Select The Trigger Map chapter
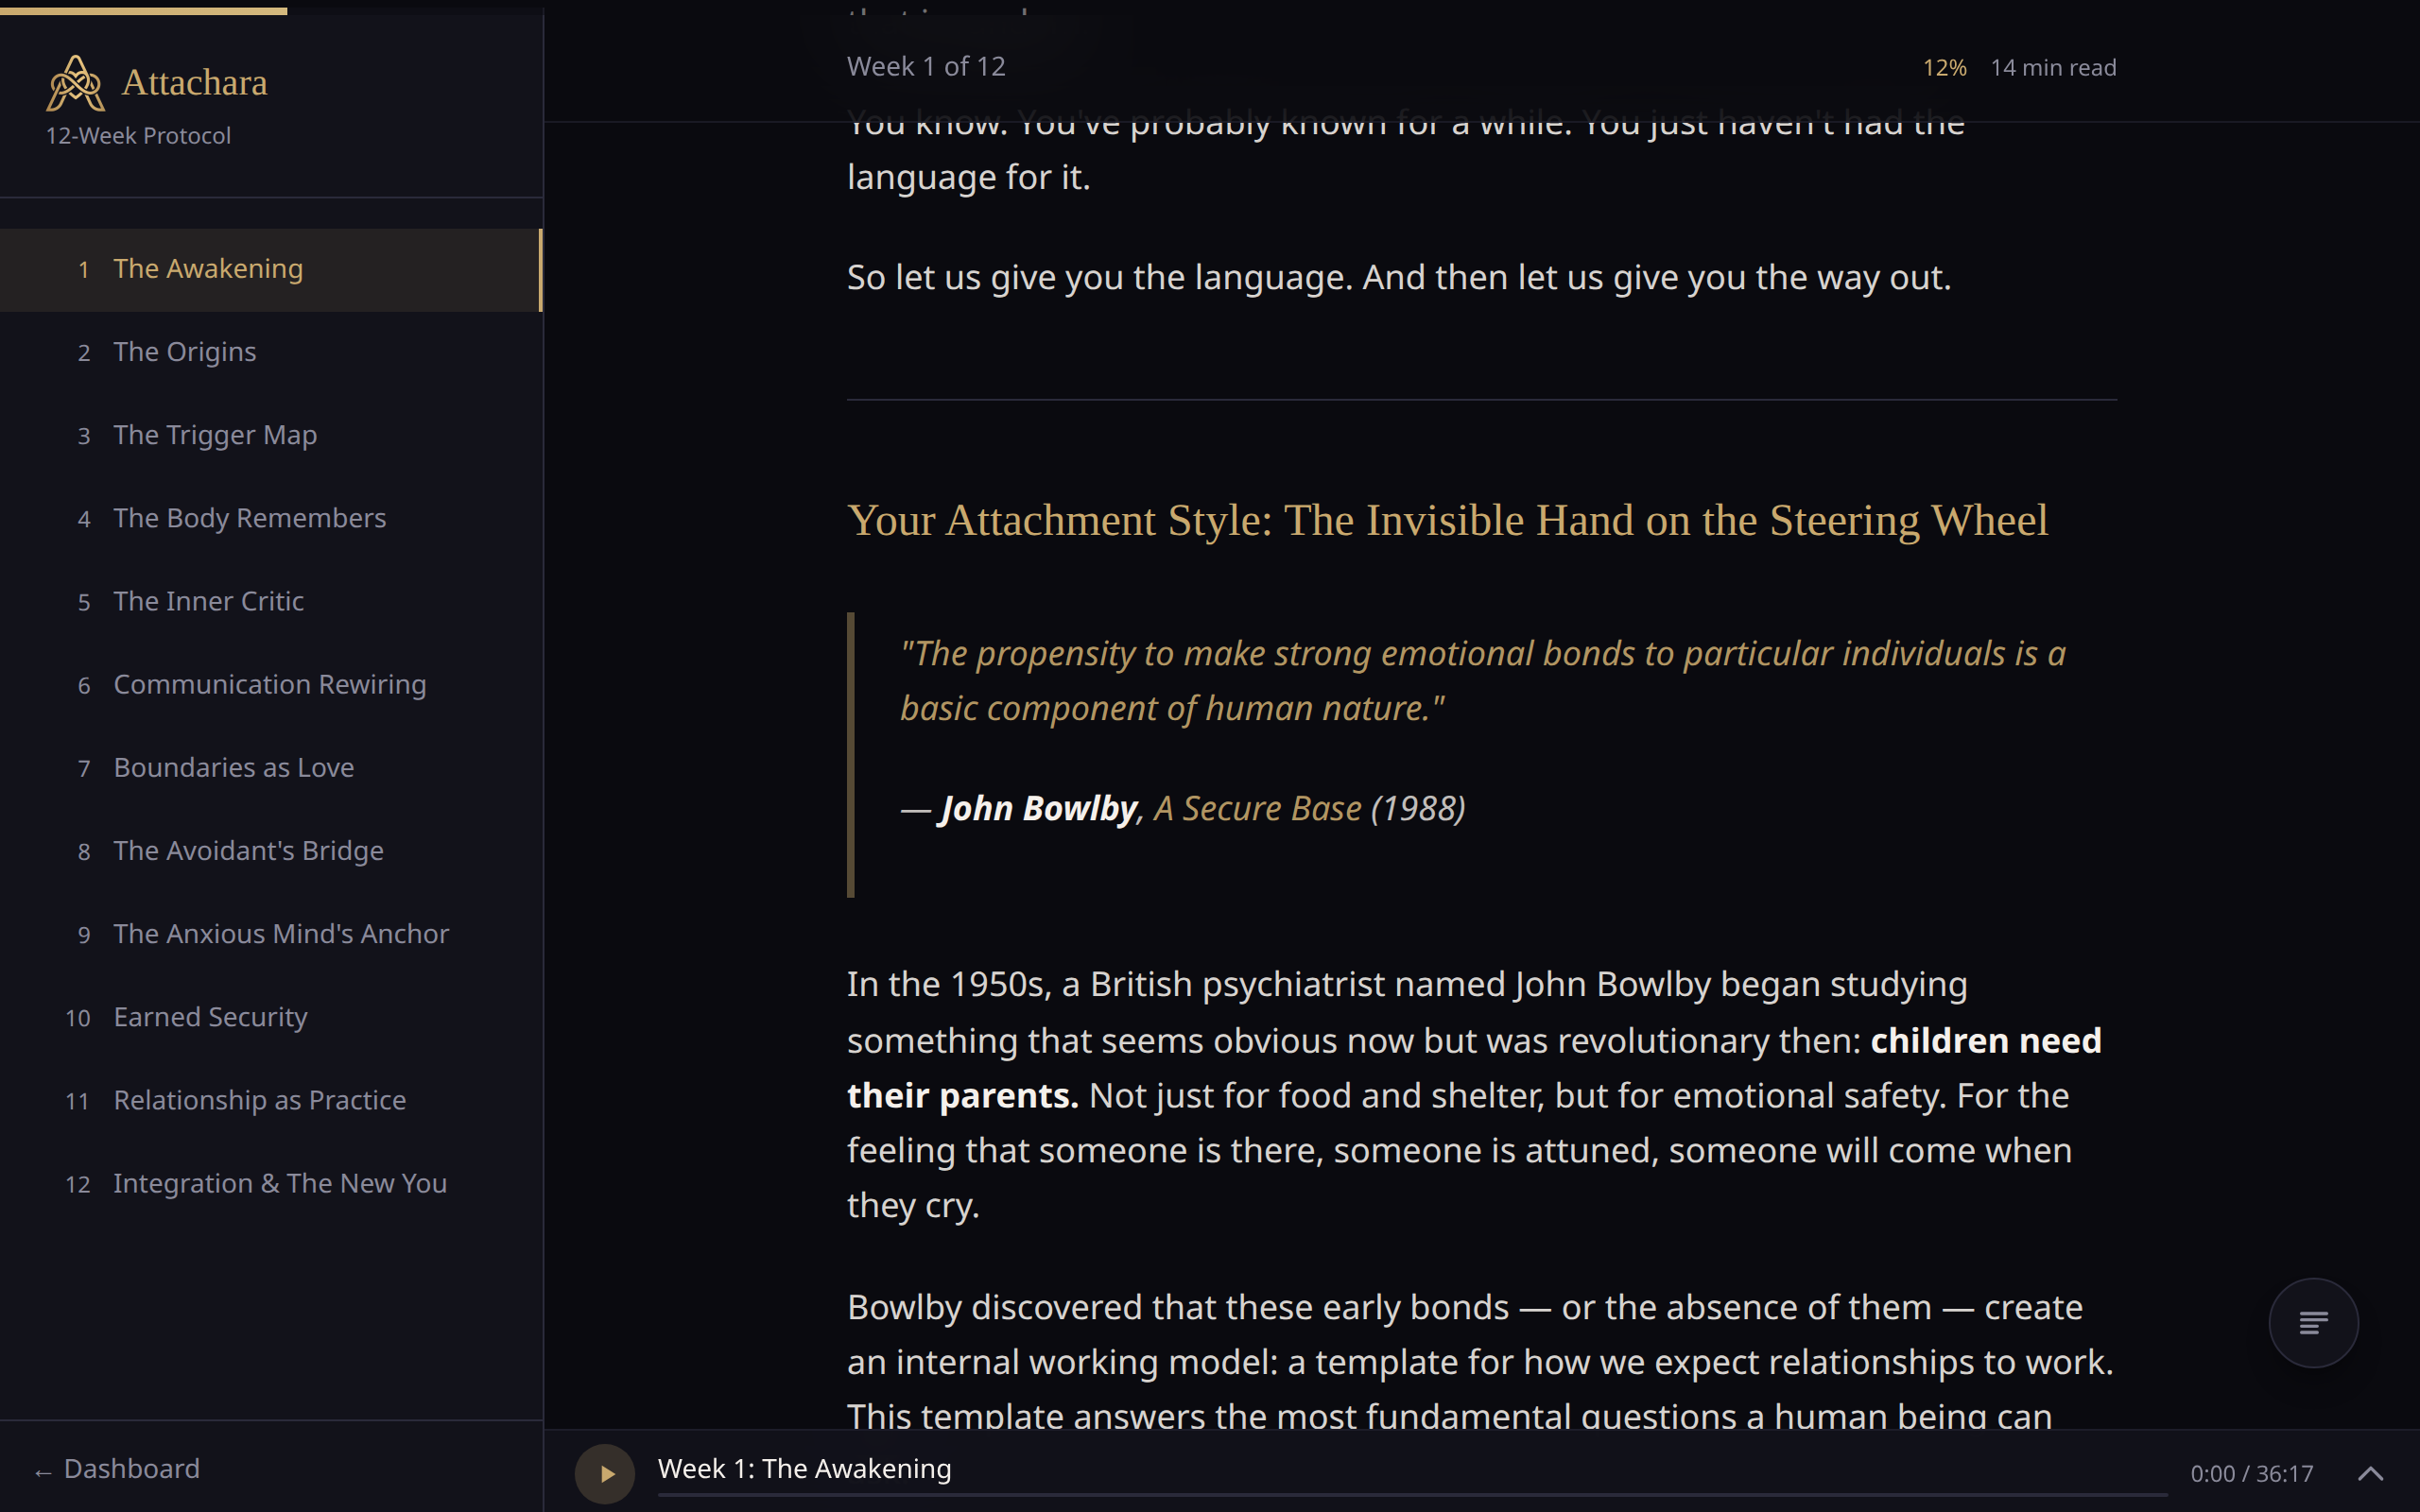The width and height of the screenshot is (2420, 1512). pos(215,435)
